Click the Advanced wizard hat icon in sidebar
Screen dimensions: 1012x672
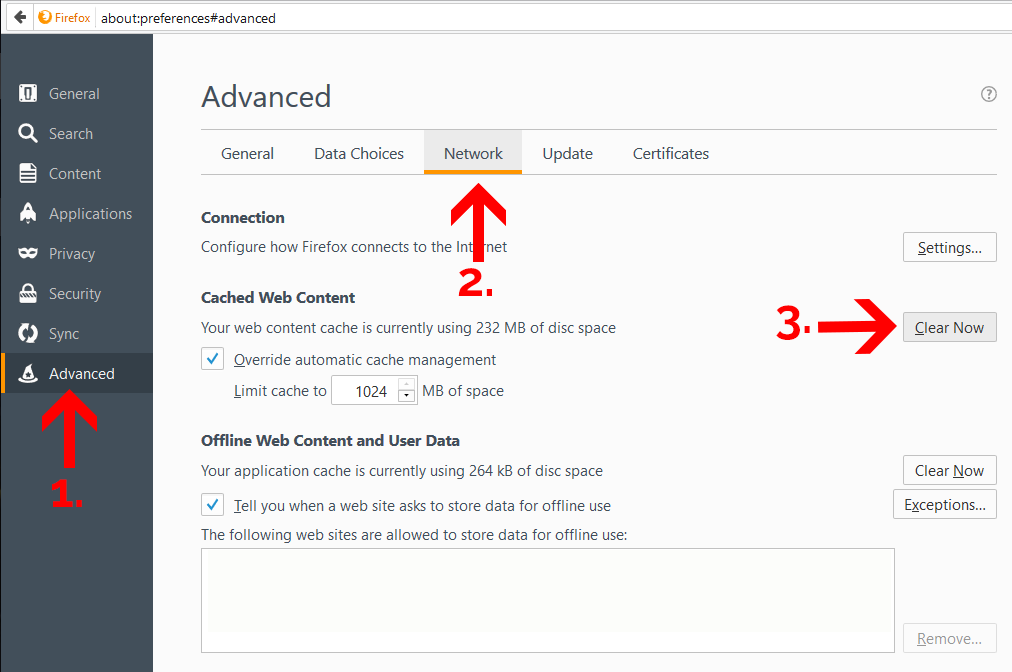28,373
